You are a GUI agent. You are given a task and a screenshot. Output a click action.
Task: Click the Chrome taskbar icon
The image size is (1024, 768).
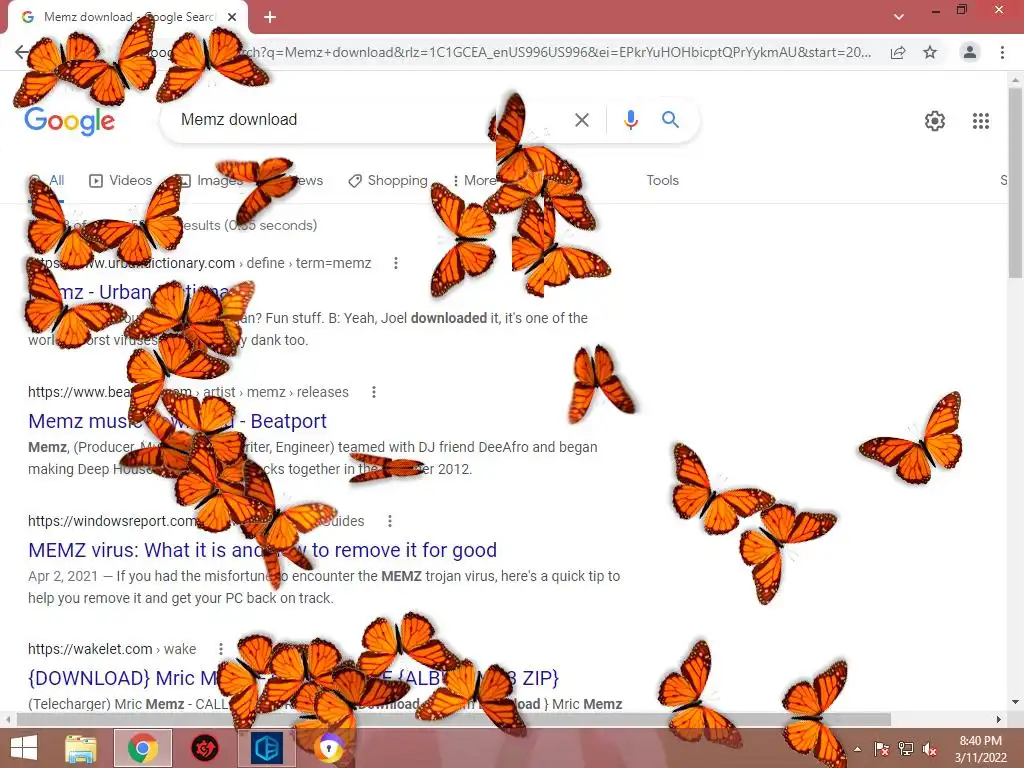point(143,748)
